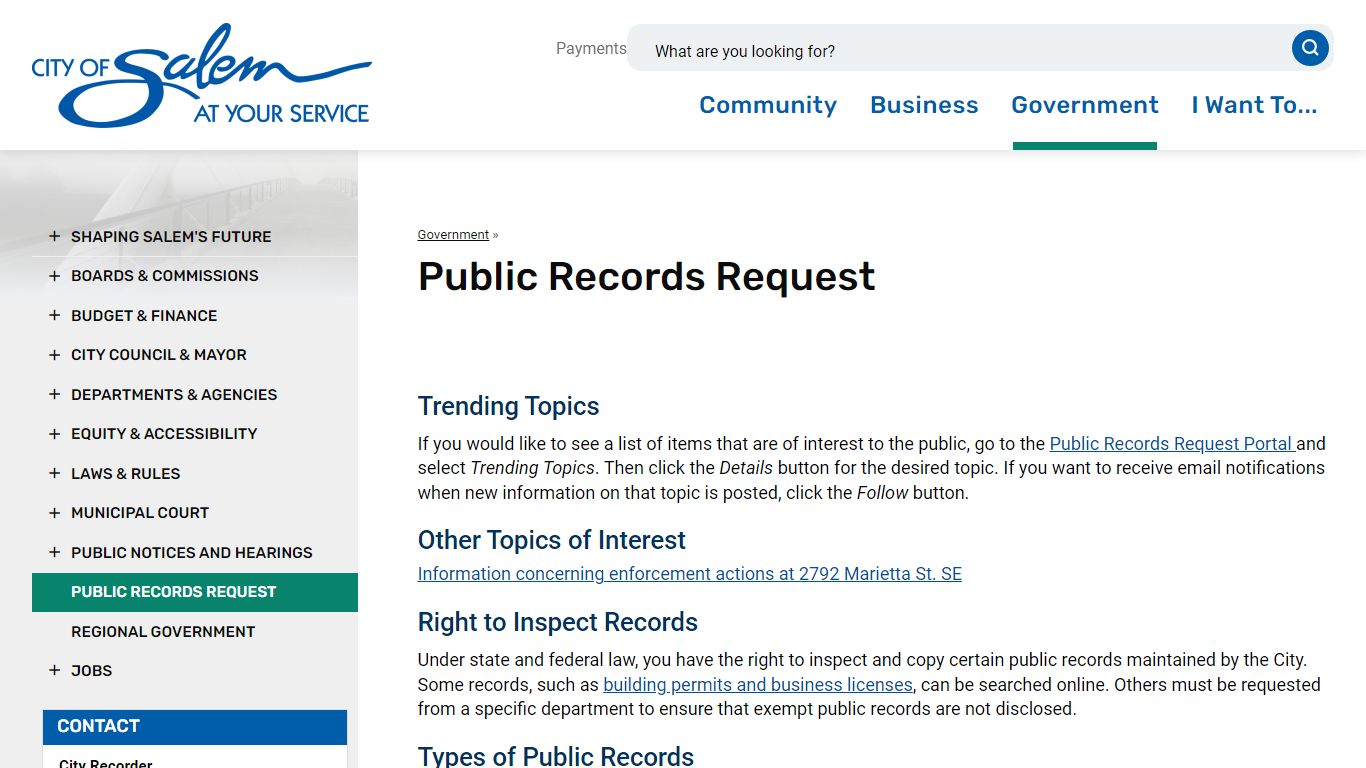The height and width of the screenshot is (768, 1366).
Task: Expand Departments & Agencies plus icon
Action: coord(54,394)
